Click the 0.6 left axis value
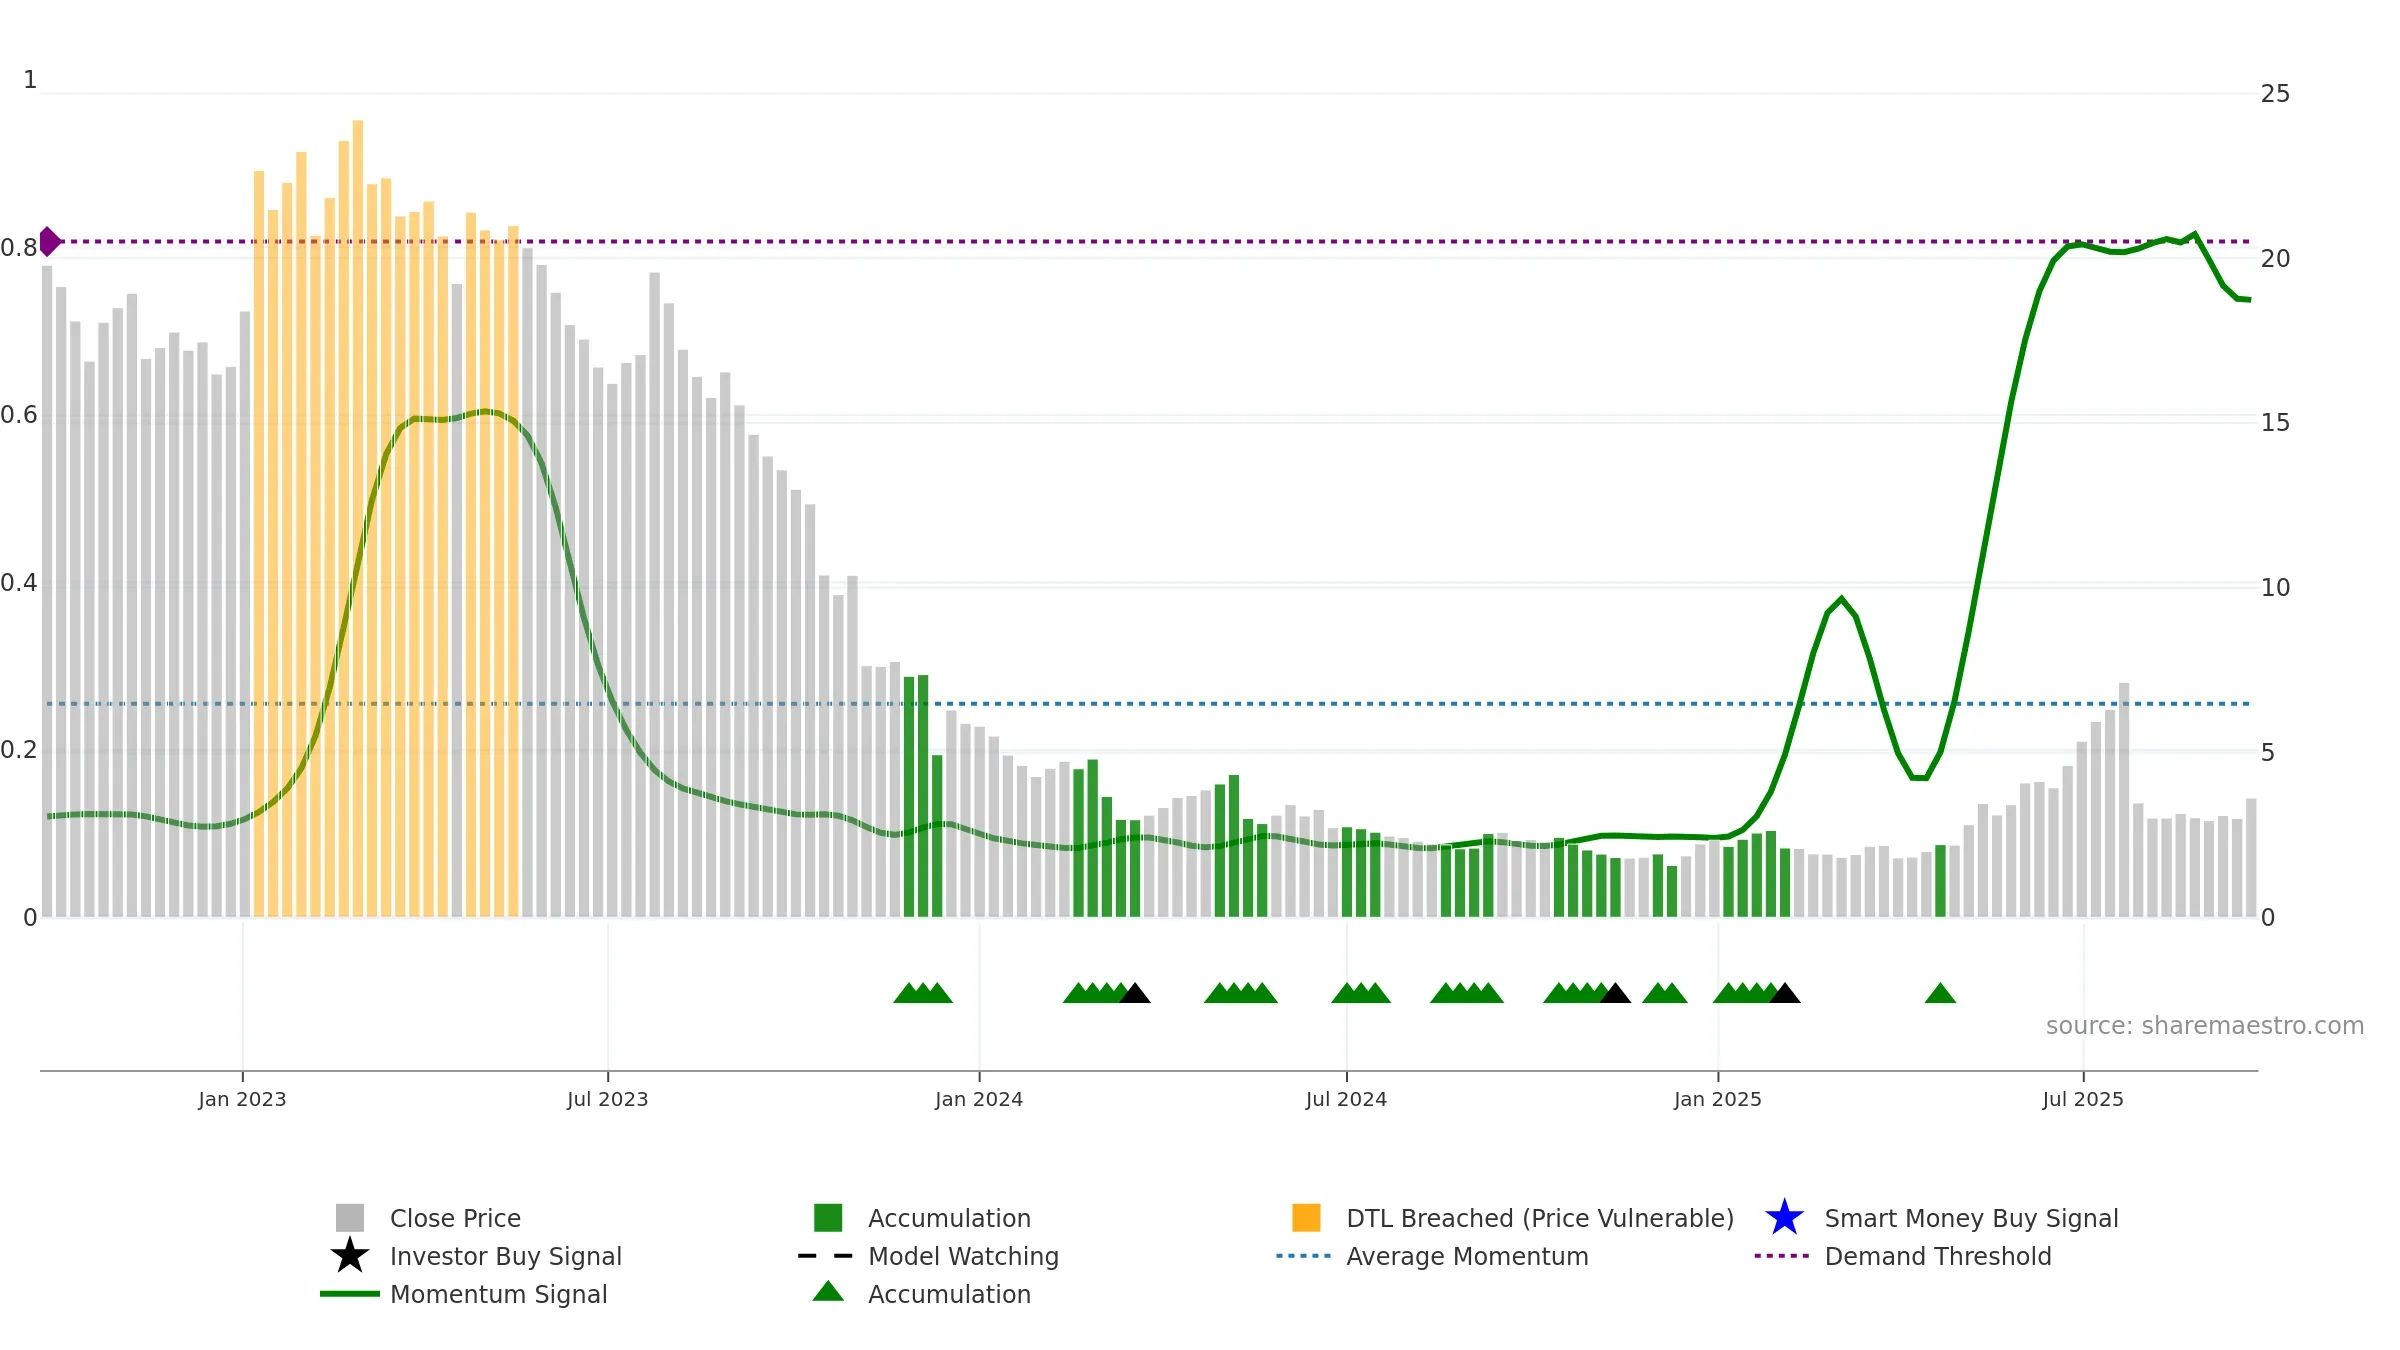The width and height of the screenshot is (2400, 1350). click(x=19, y=415)
